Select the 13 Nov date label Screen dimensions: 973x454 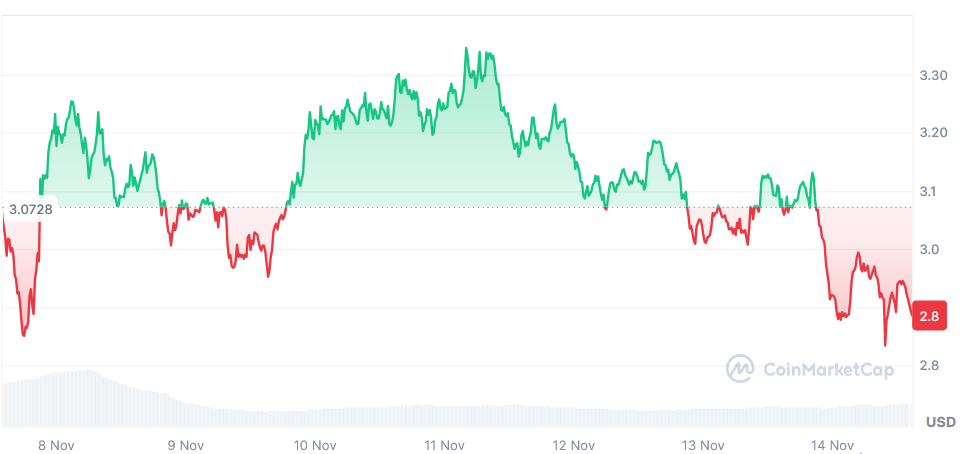[702, 445]
